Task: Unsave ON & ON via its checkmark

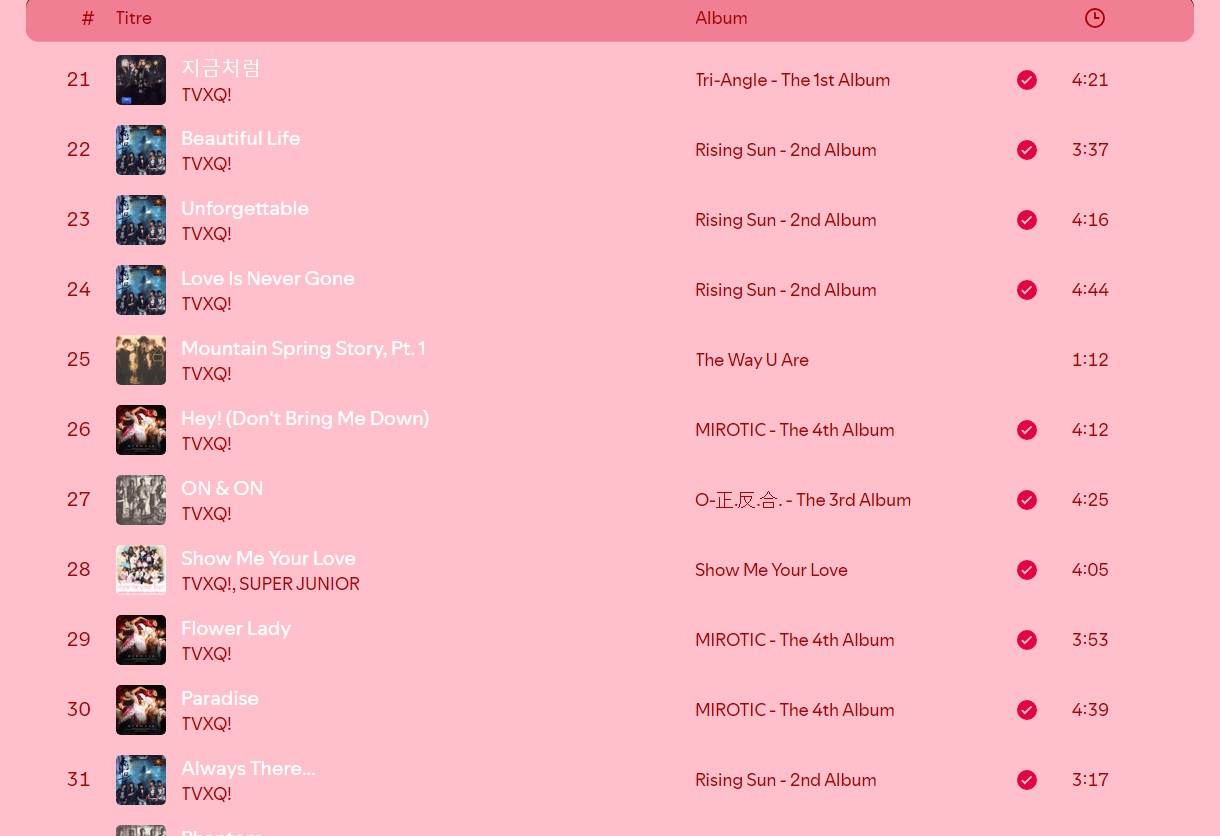Action: (x=1027, y=500)
